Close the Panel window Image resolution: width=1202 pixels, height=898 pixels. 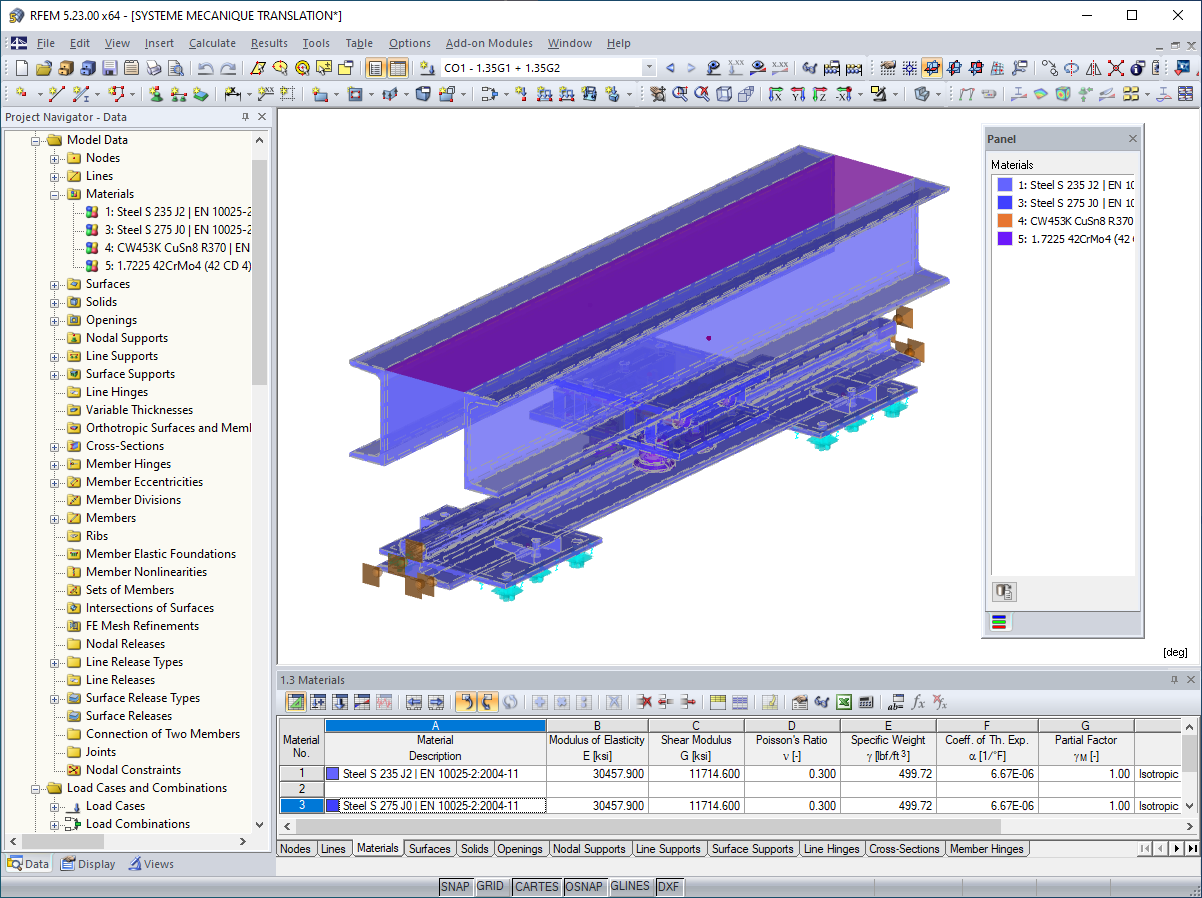[1132, 139]
